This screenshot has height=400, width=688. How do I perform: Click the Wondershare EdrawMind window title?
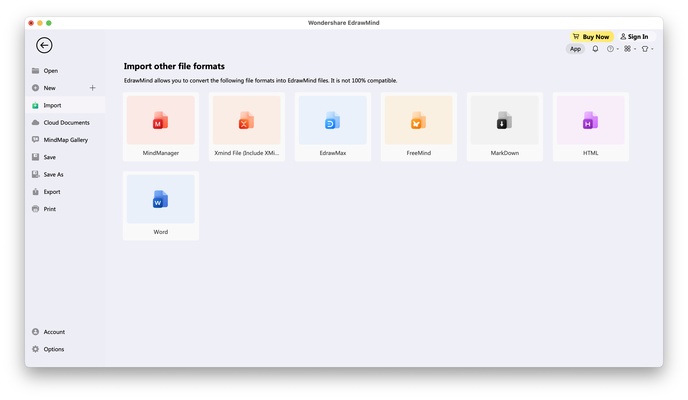344,23
